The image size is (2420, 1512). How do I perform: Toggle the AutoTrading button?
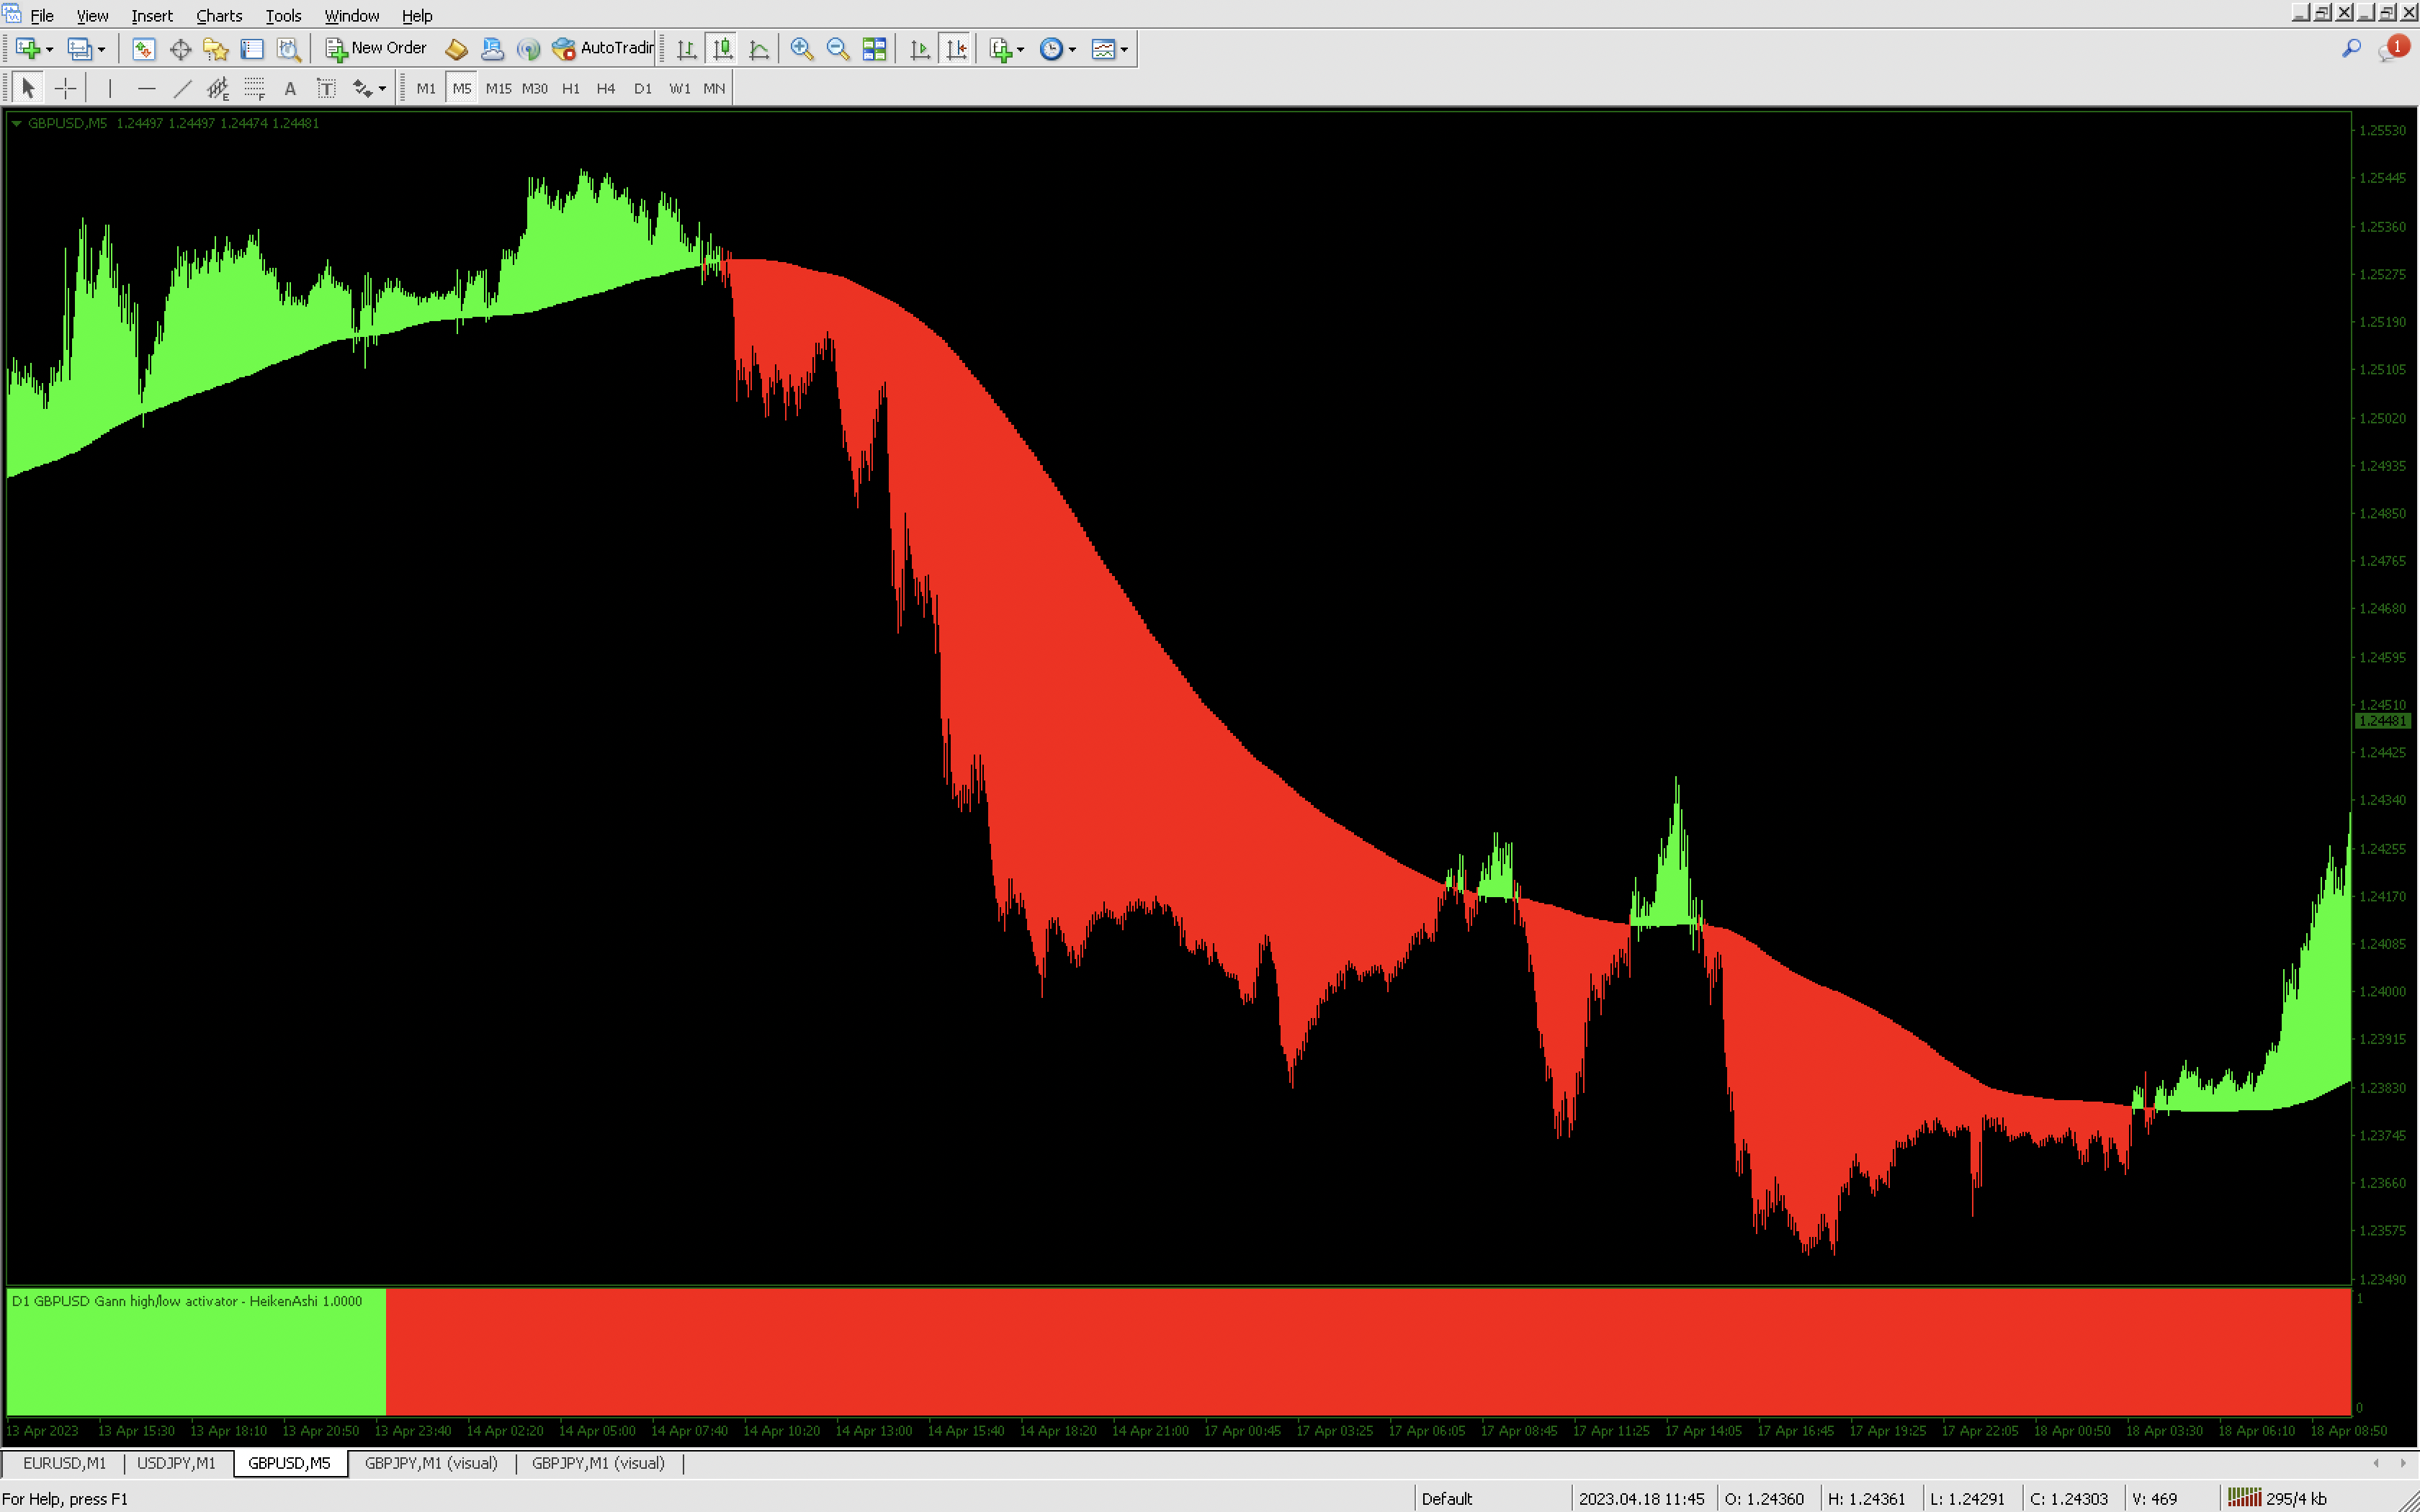click(x=604, y=48)
